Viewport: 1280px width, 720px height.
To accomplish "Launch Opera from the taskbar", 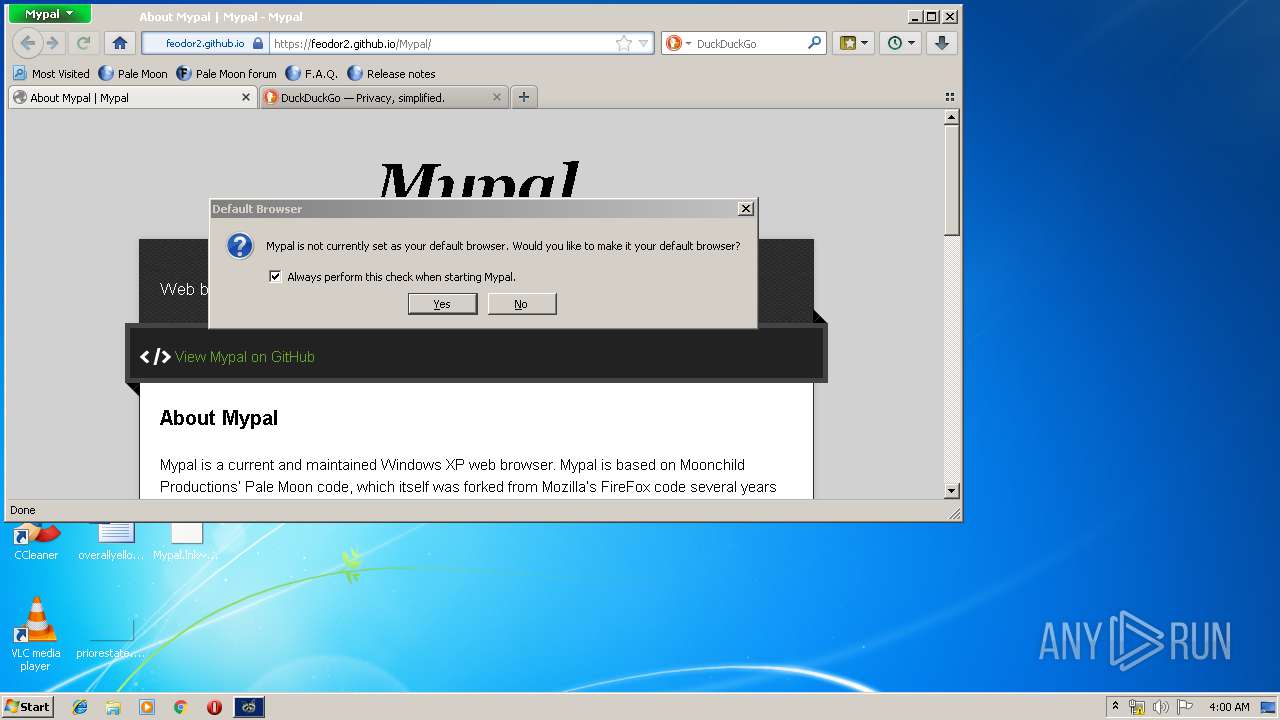I will 214,707.
